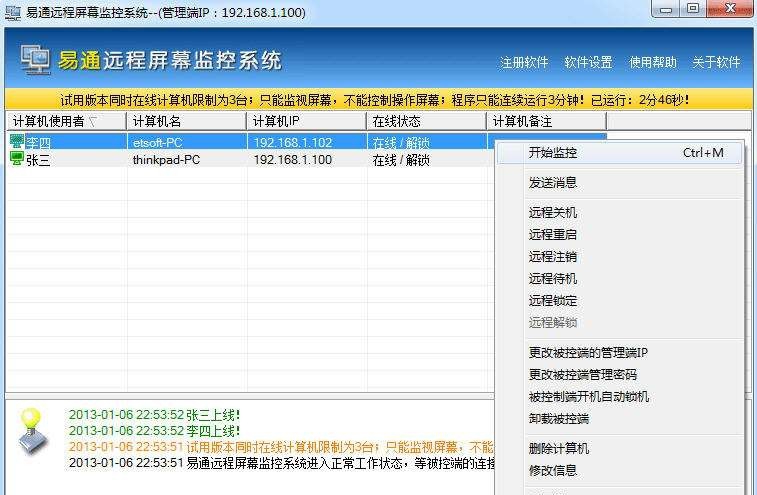Sort by 计算机使用者 column header
757x495 pixels.
66,121
